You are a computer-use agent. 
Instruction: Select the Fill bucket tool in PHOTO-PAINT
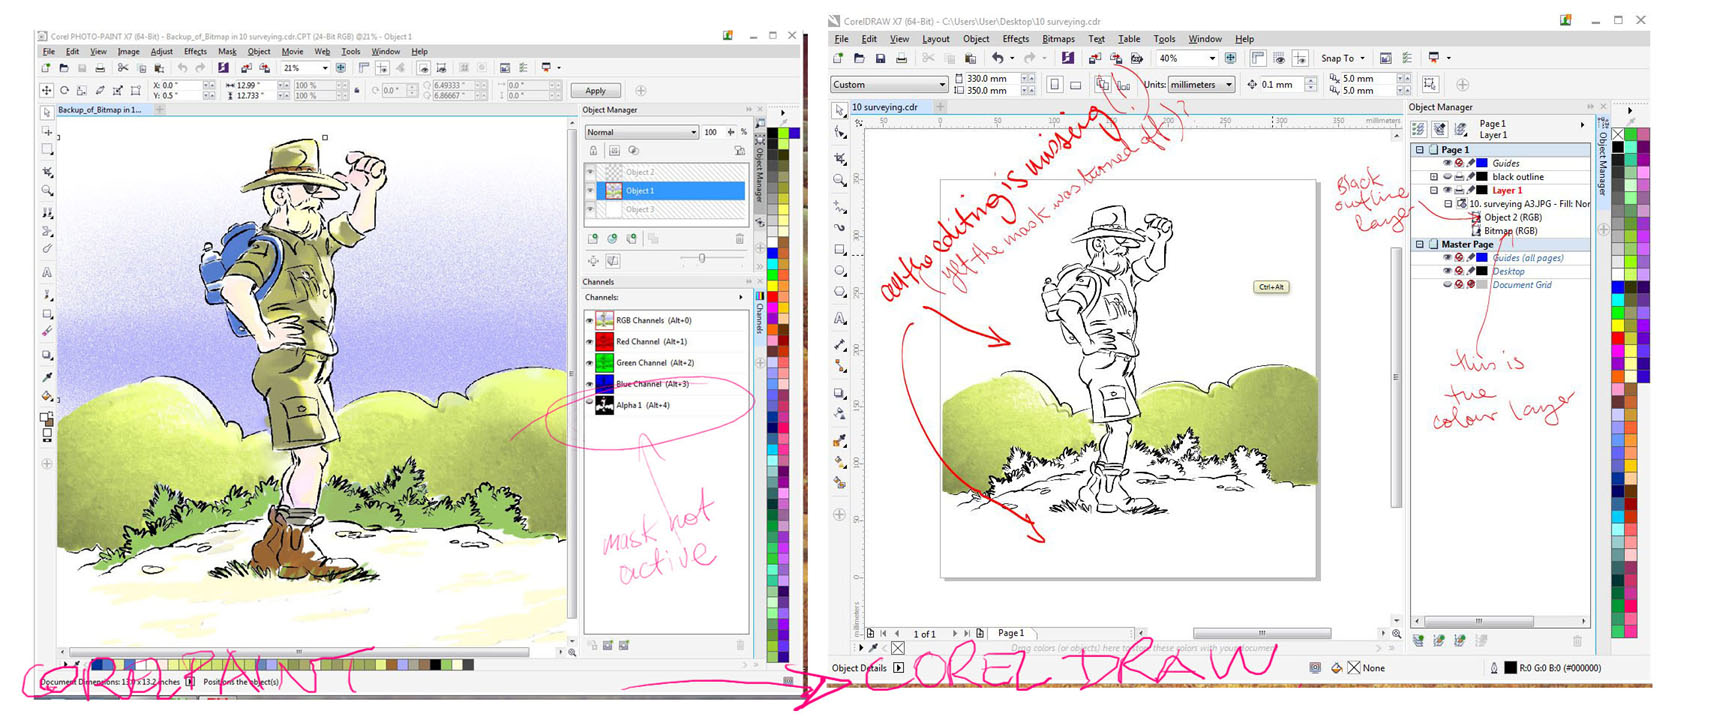47,396
